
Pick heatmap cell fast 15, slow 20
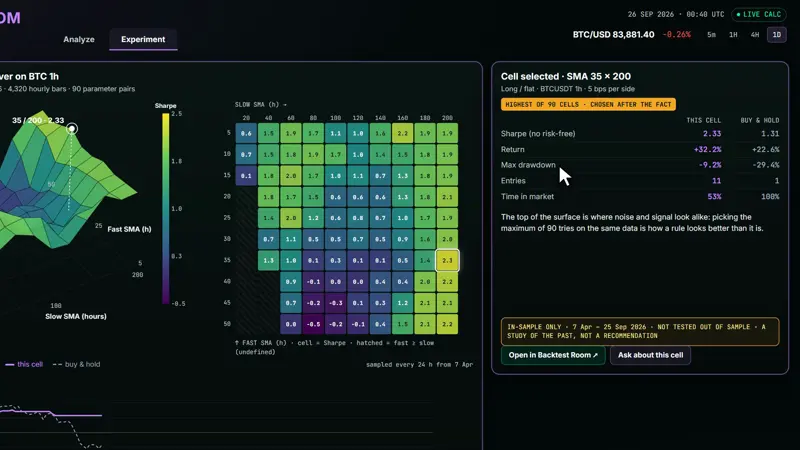(246, 176)
